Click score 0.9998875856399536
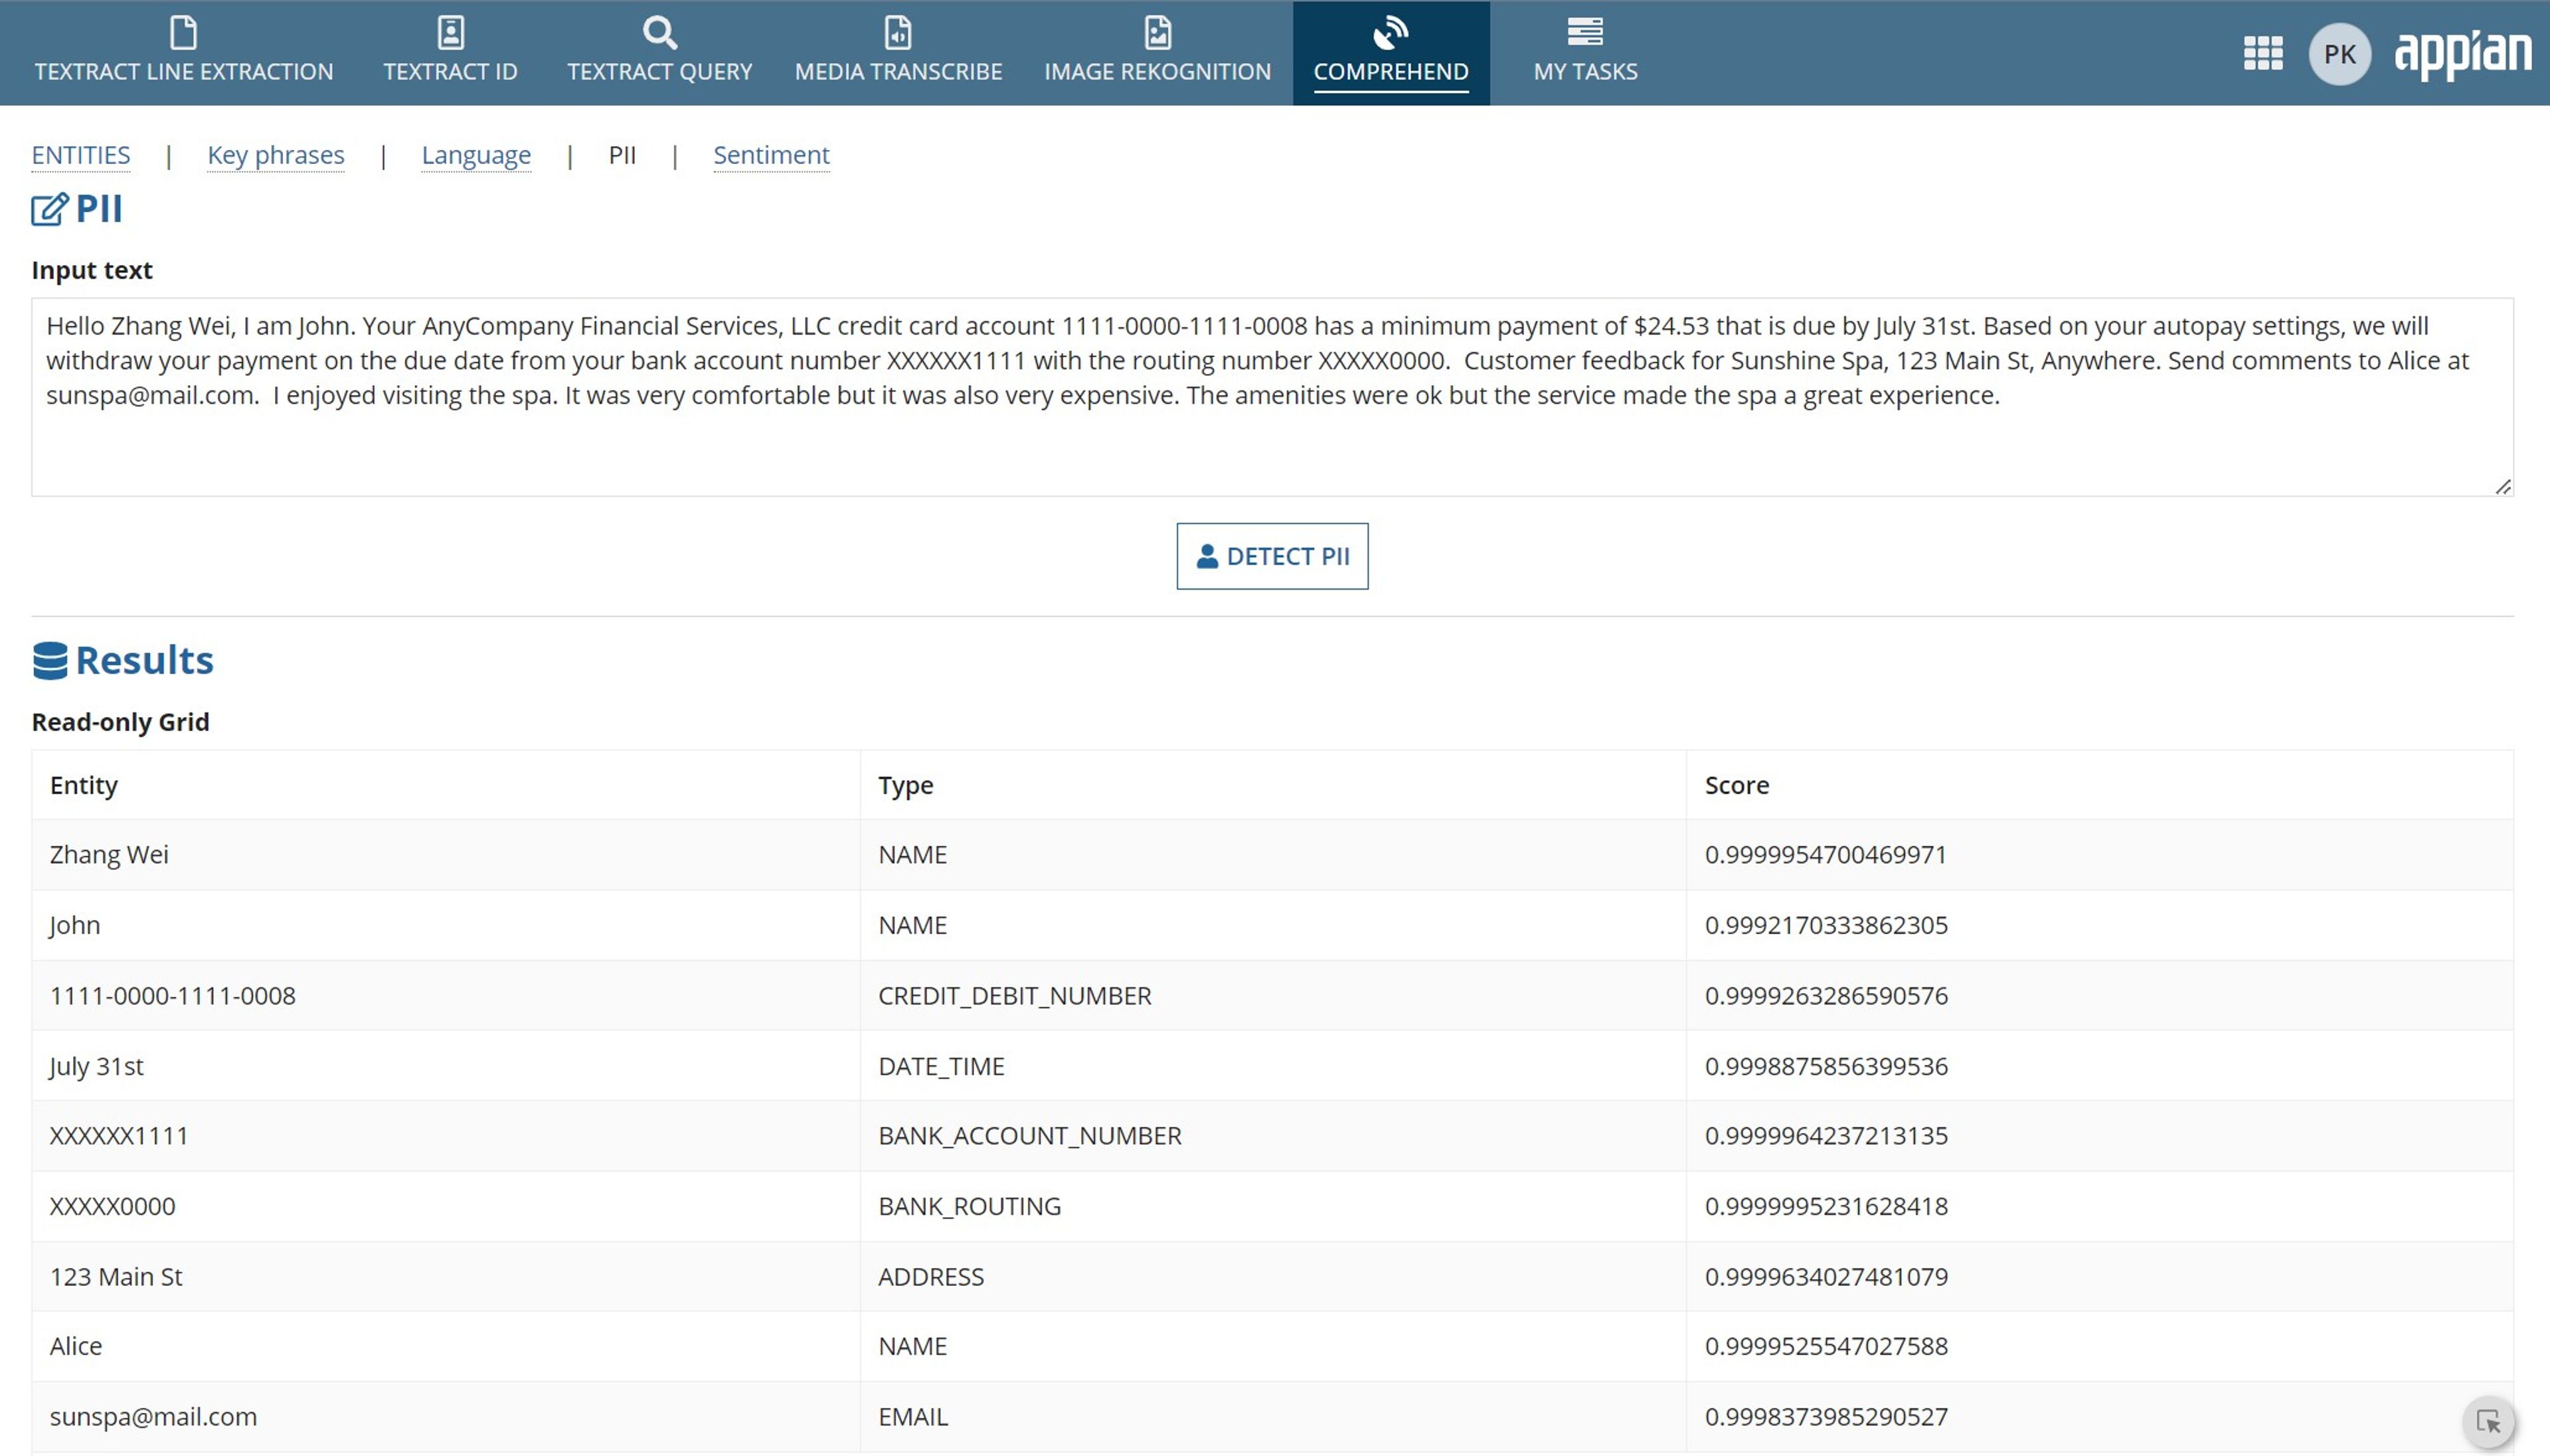Image resolution: width=2550 pixels, height=1456 pixels. coord(1826,1066)
